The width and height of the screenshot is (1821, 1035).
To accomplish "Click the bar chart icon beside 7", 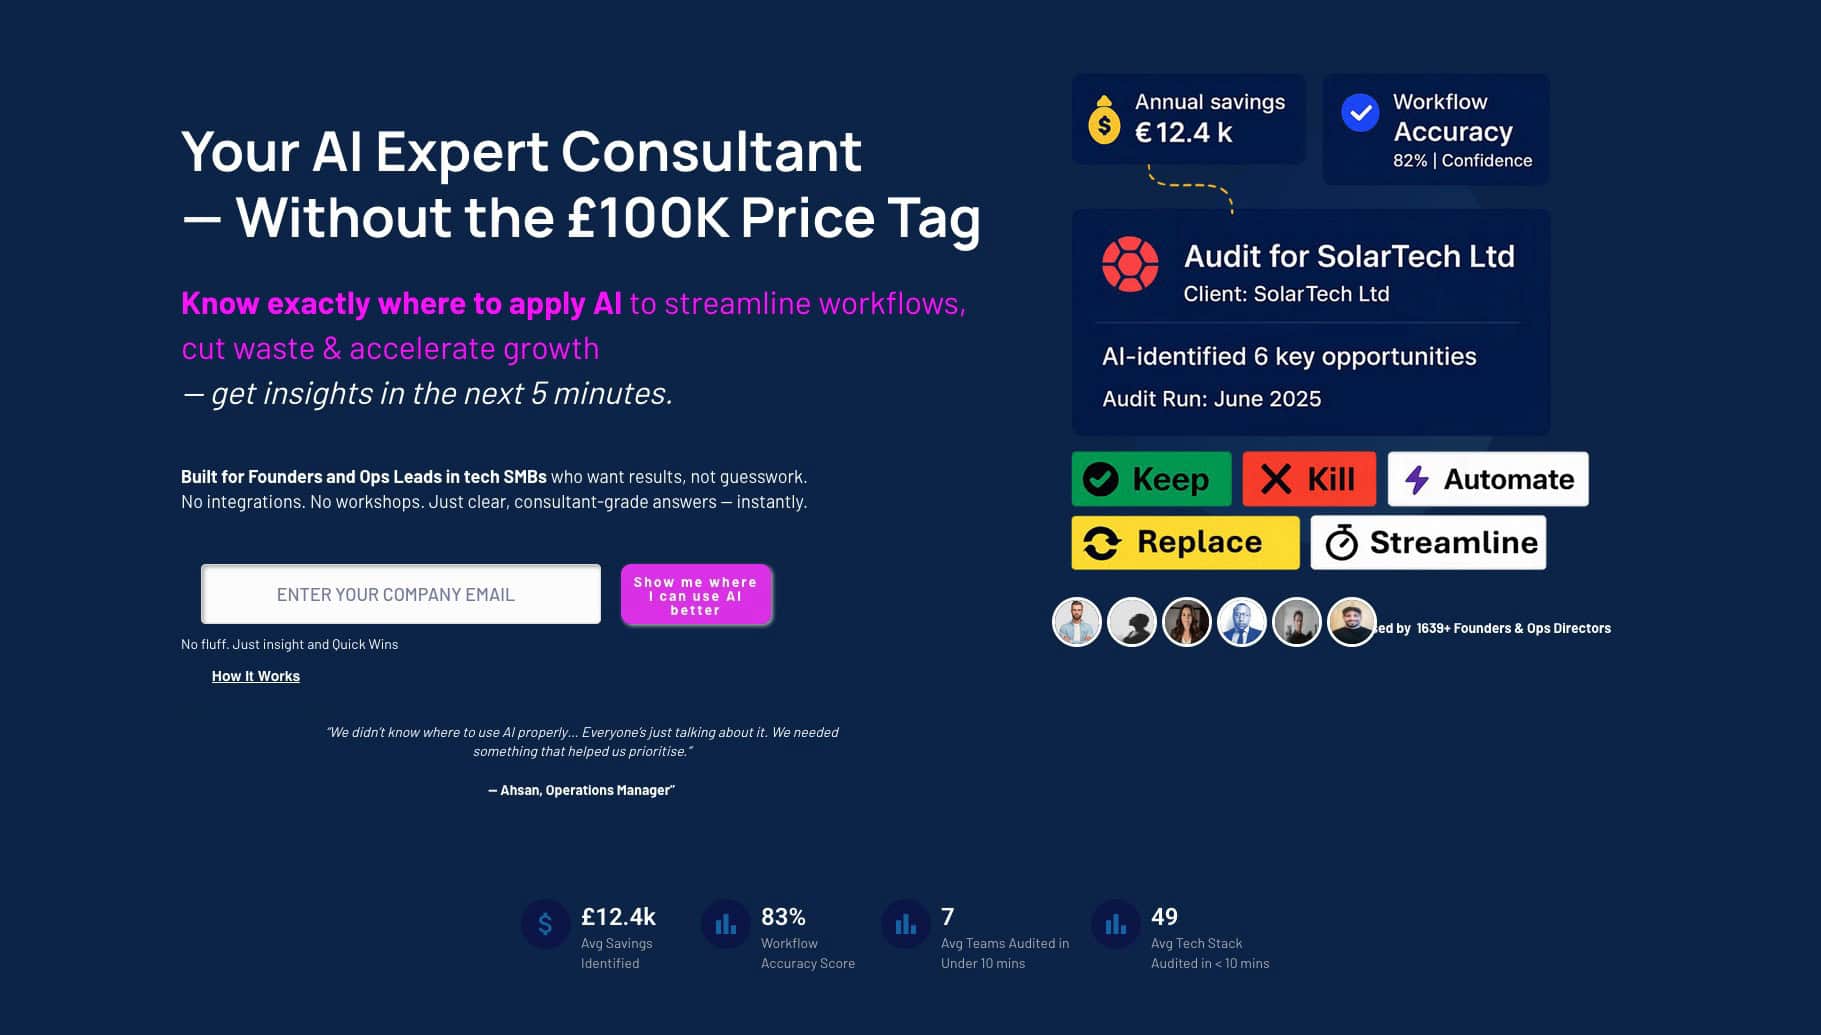I will click(905, 924).
